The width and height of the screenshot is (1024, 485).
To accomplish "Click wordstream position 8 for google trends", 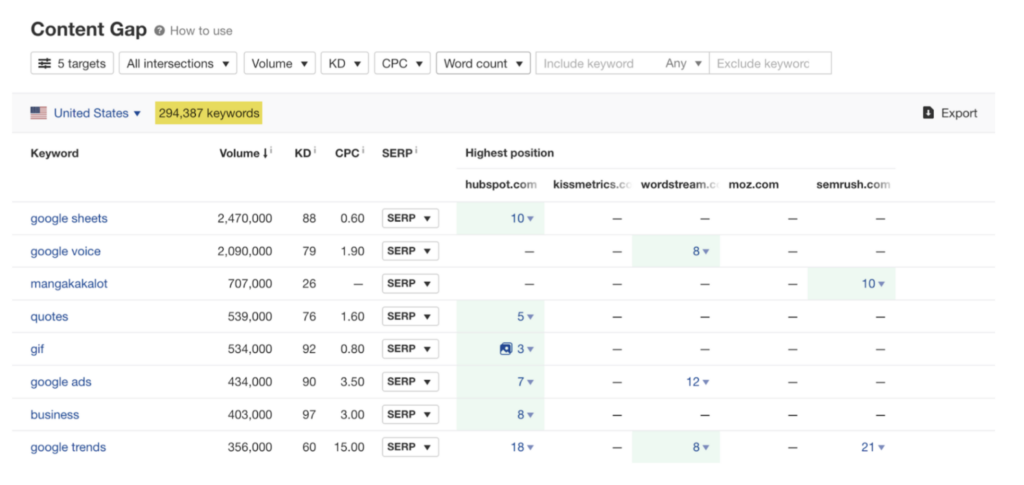I will point(701,447).
